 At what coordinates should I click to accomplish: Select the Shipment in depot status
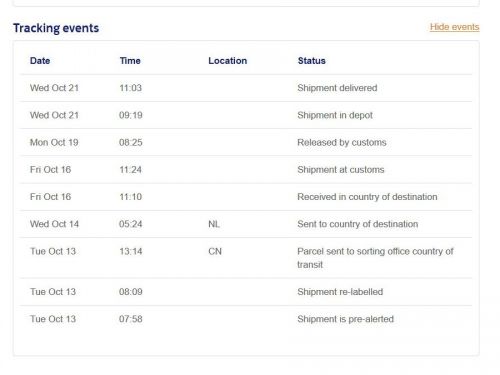click(335, 115)
